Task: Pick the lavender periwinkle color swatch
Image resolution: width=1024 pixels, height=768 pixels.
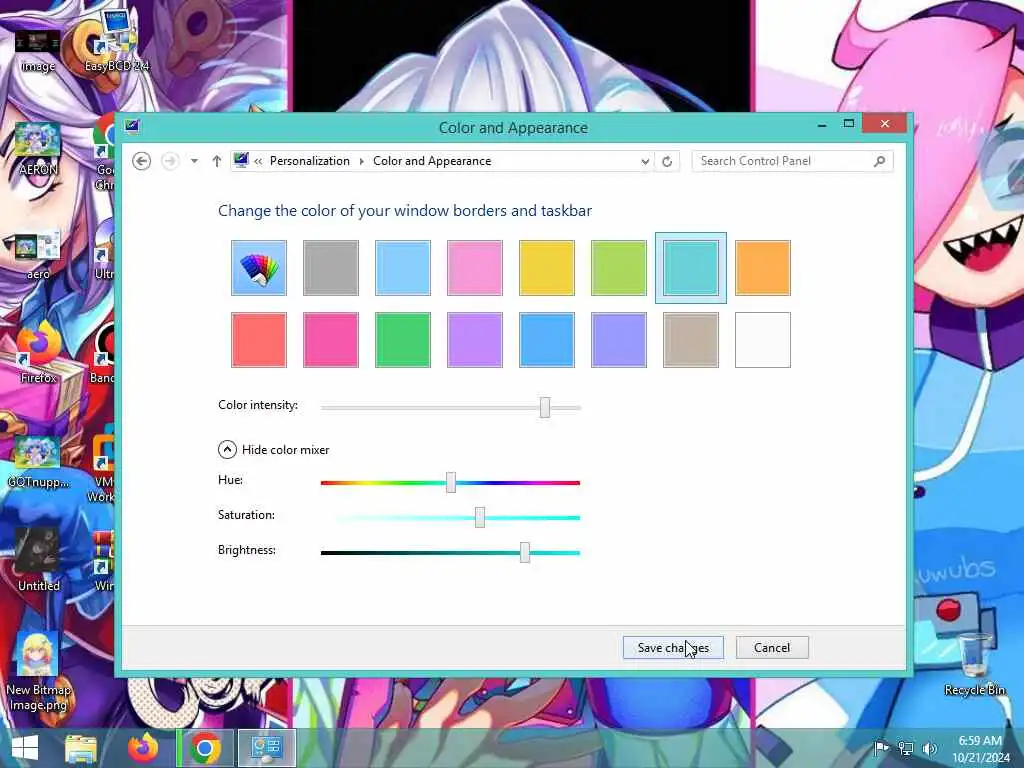Action: point(618,340)
